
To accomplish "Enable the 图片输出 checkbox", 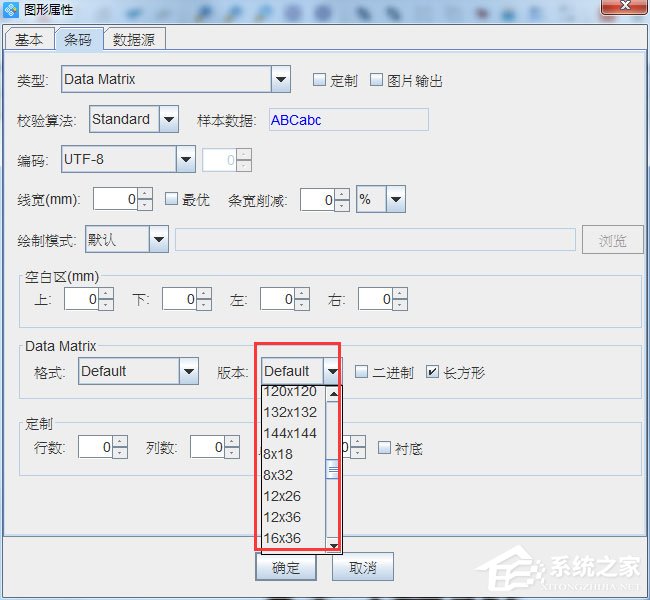I will (376, 79).
